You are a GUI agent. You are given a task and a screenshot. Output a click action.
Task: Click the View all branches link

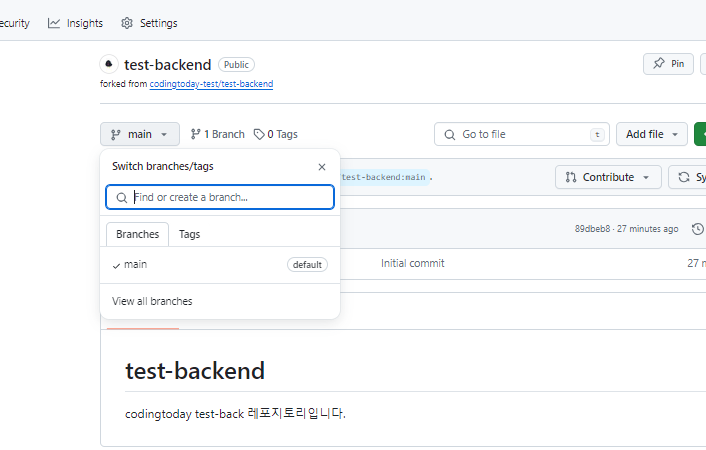pos(152,301)
